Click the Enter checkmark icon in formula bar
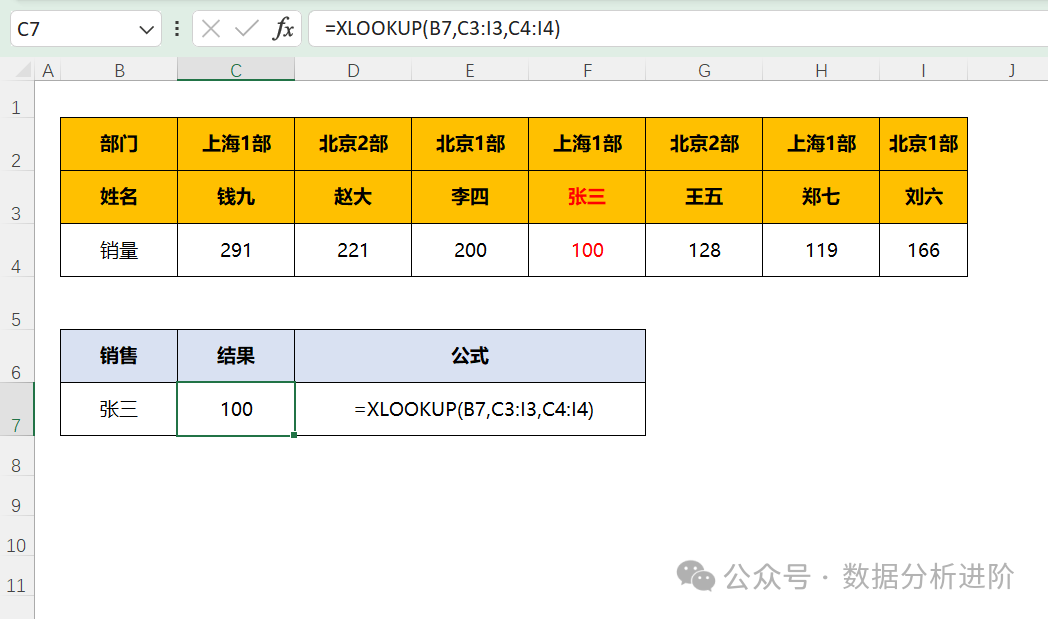Viewport: 1048px width, 619px height. pos(246,29)
